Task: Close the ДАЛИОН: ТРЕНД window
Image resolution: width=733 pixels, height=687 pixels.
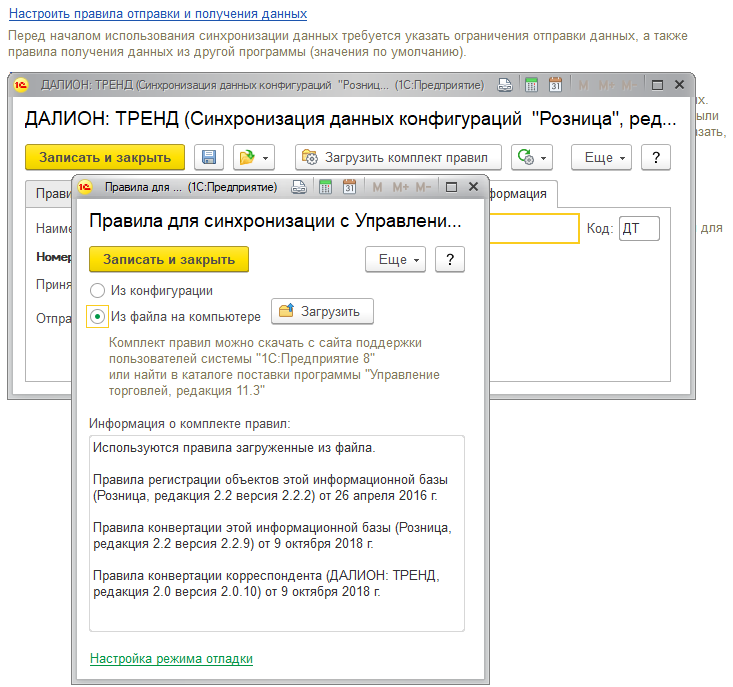Action: pos(679,85)
